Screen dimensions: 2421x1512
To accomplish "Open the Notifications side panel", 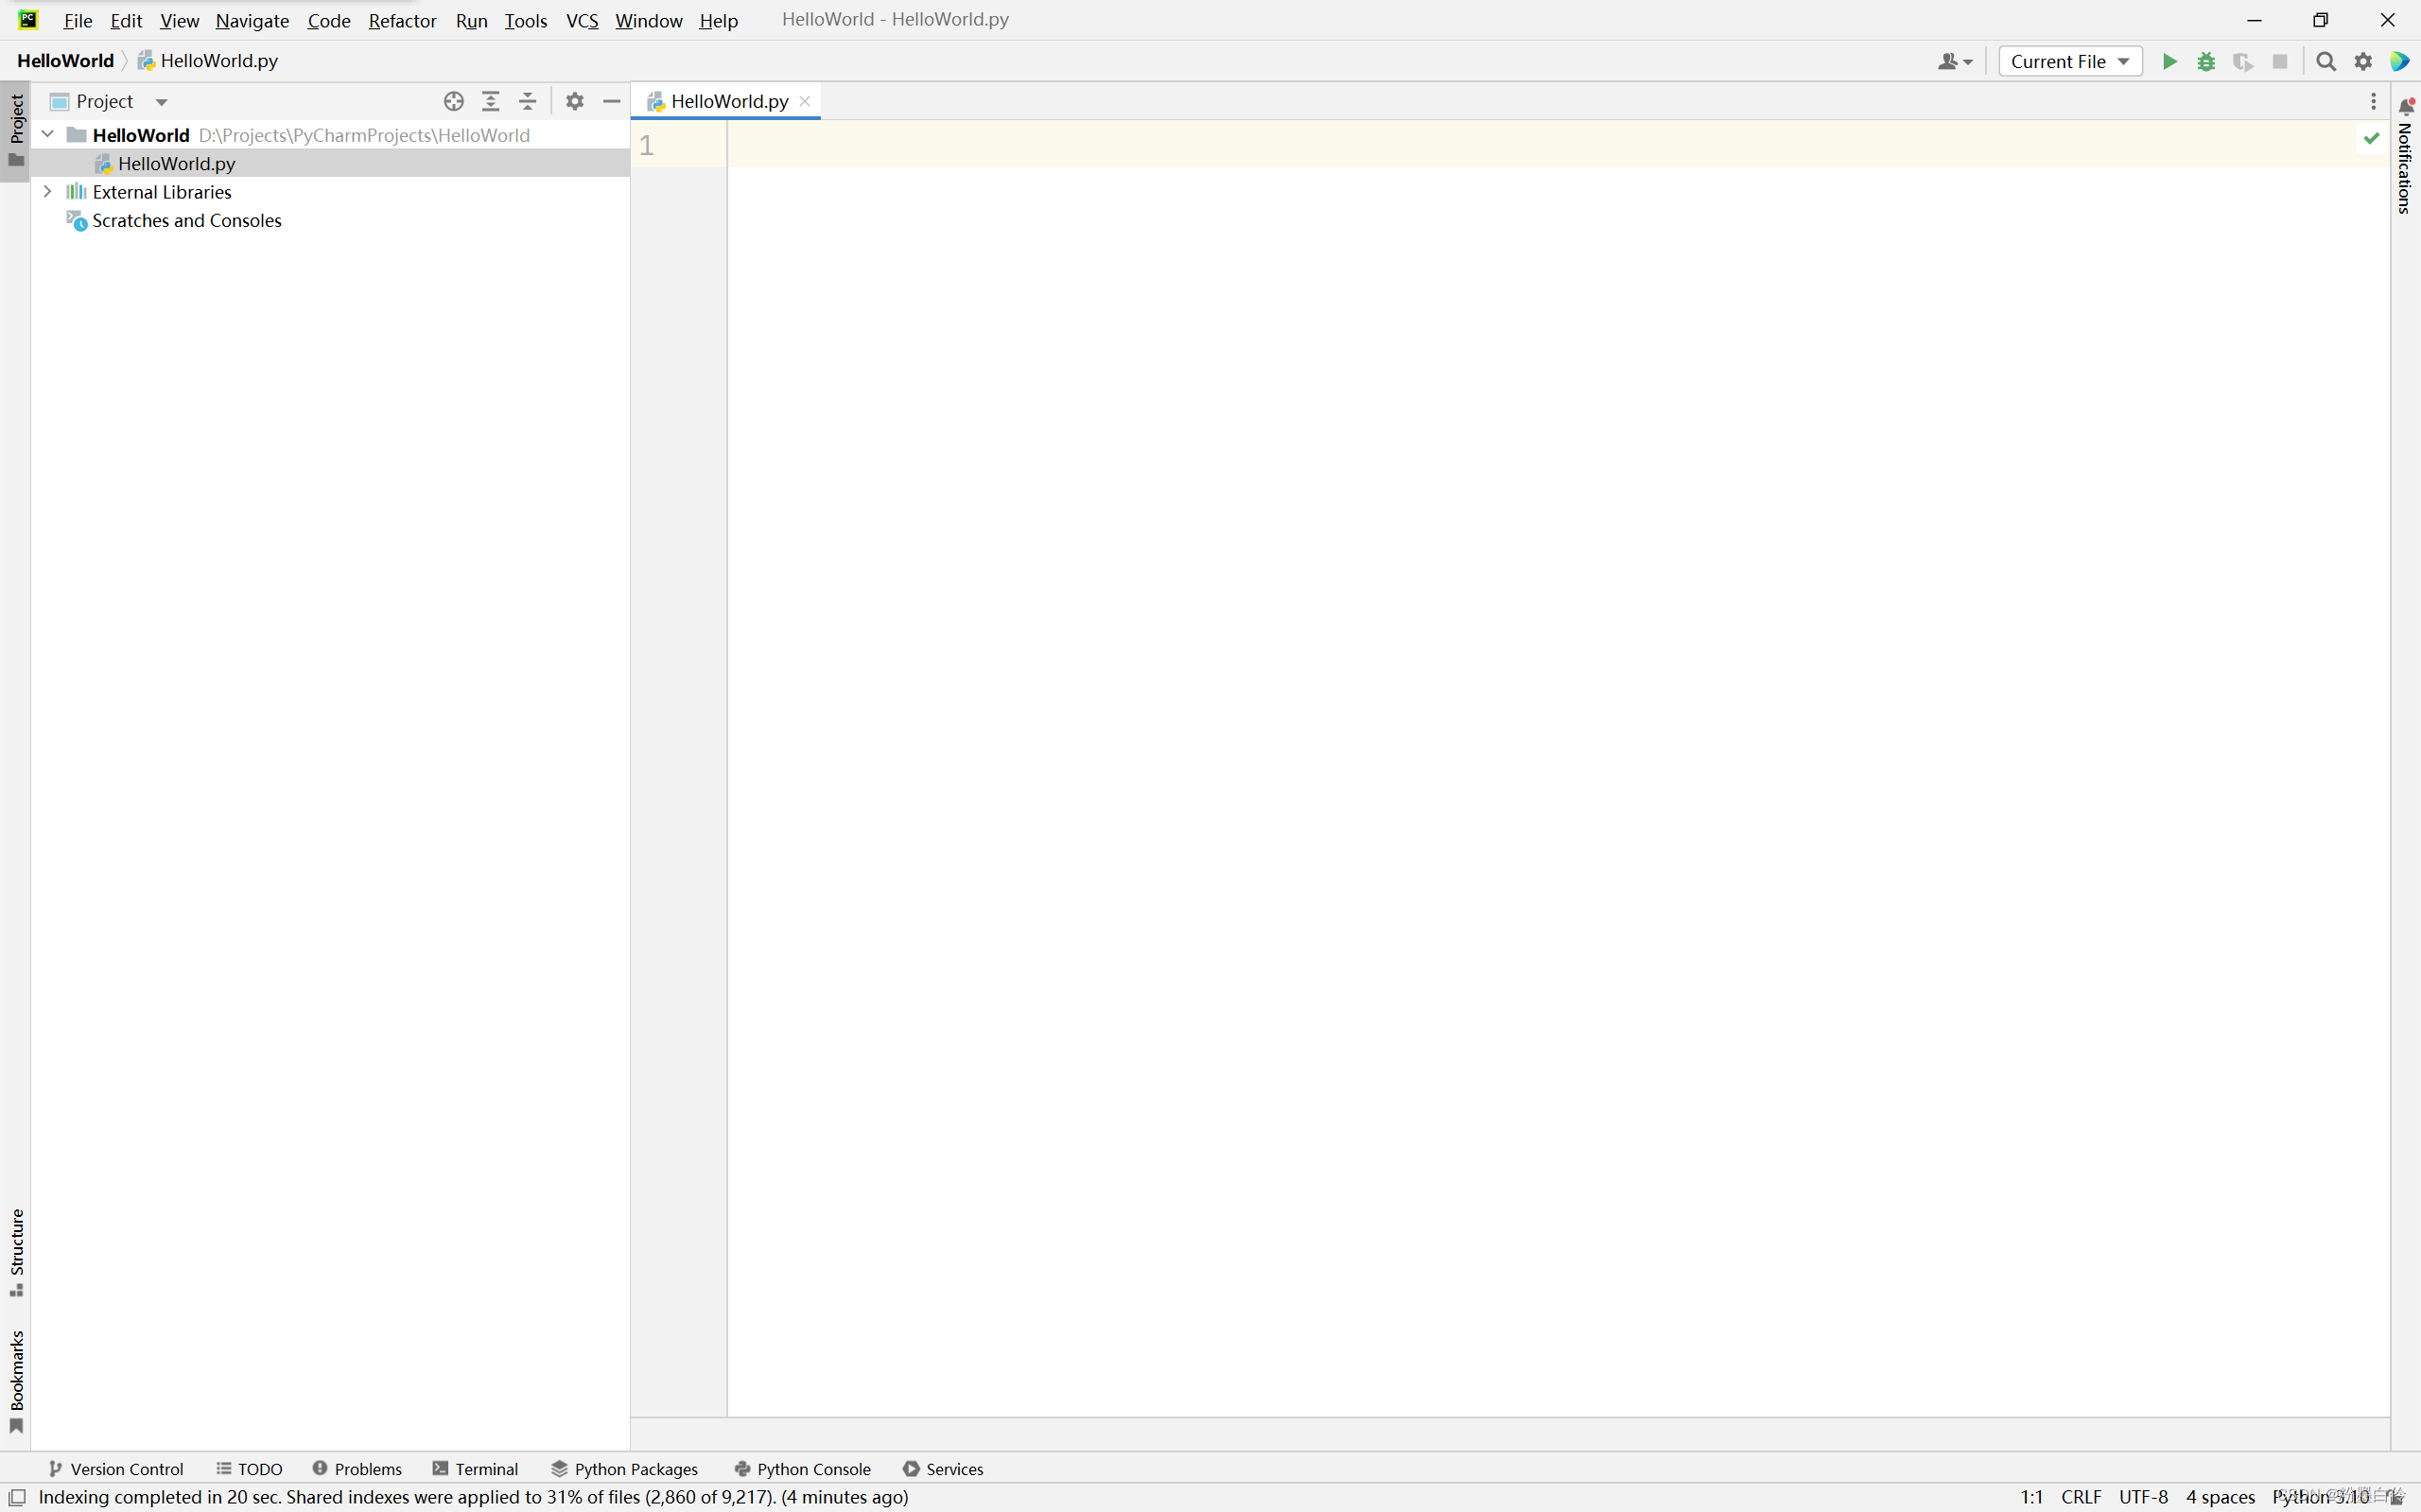I will click(x=2406, y=155).
